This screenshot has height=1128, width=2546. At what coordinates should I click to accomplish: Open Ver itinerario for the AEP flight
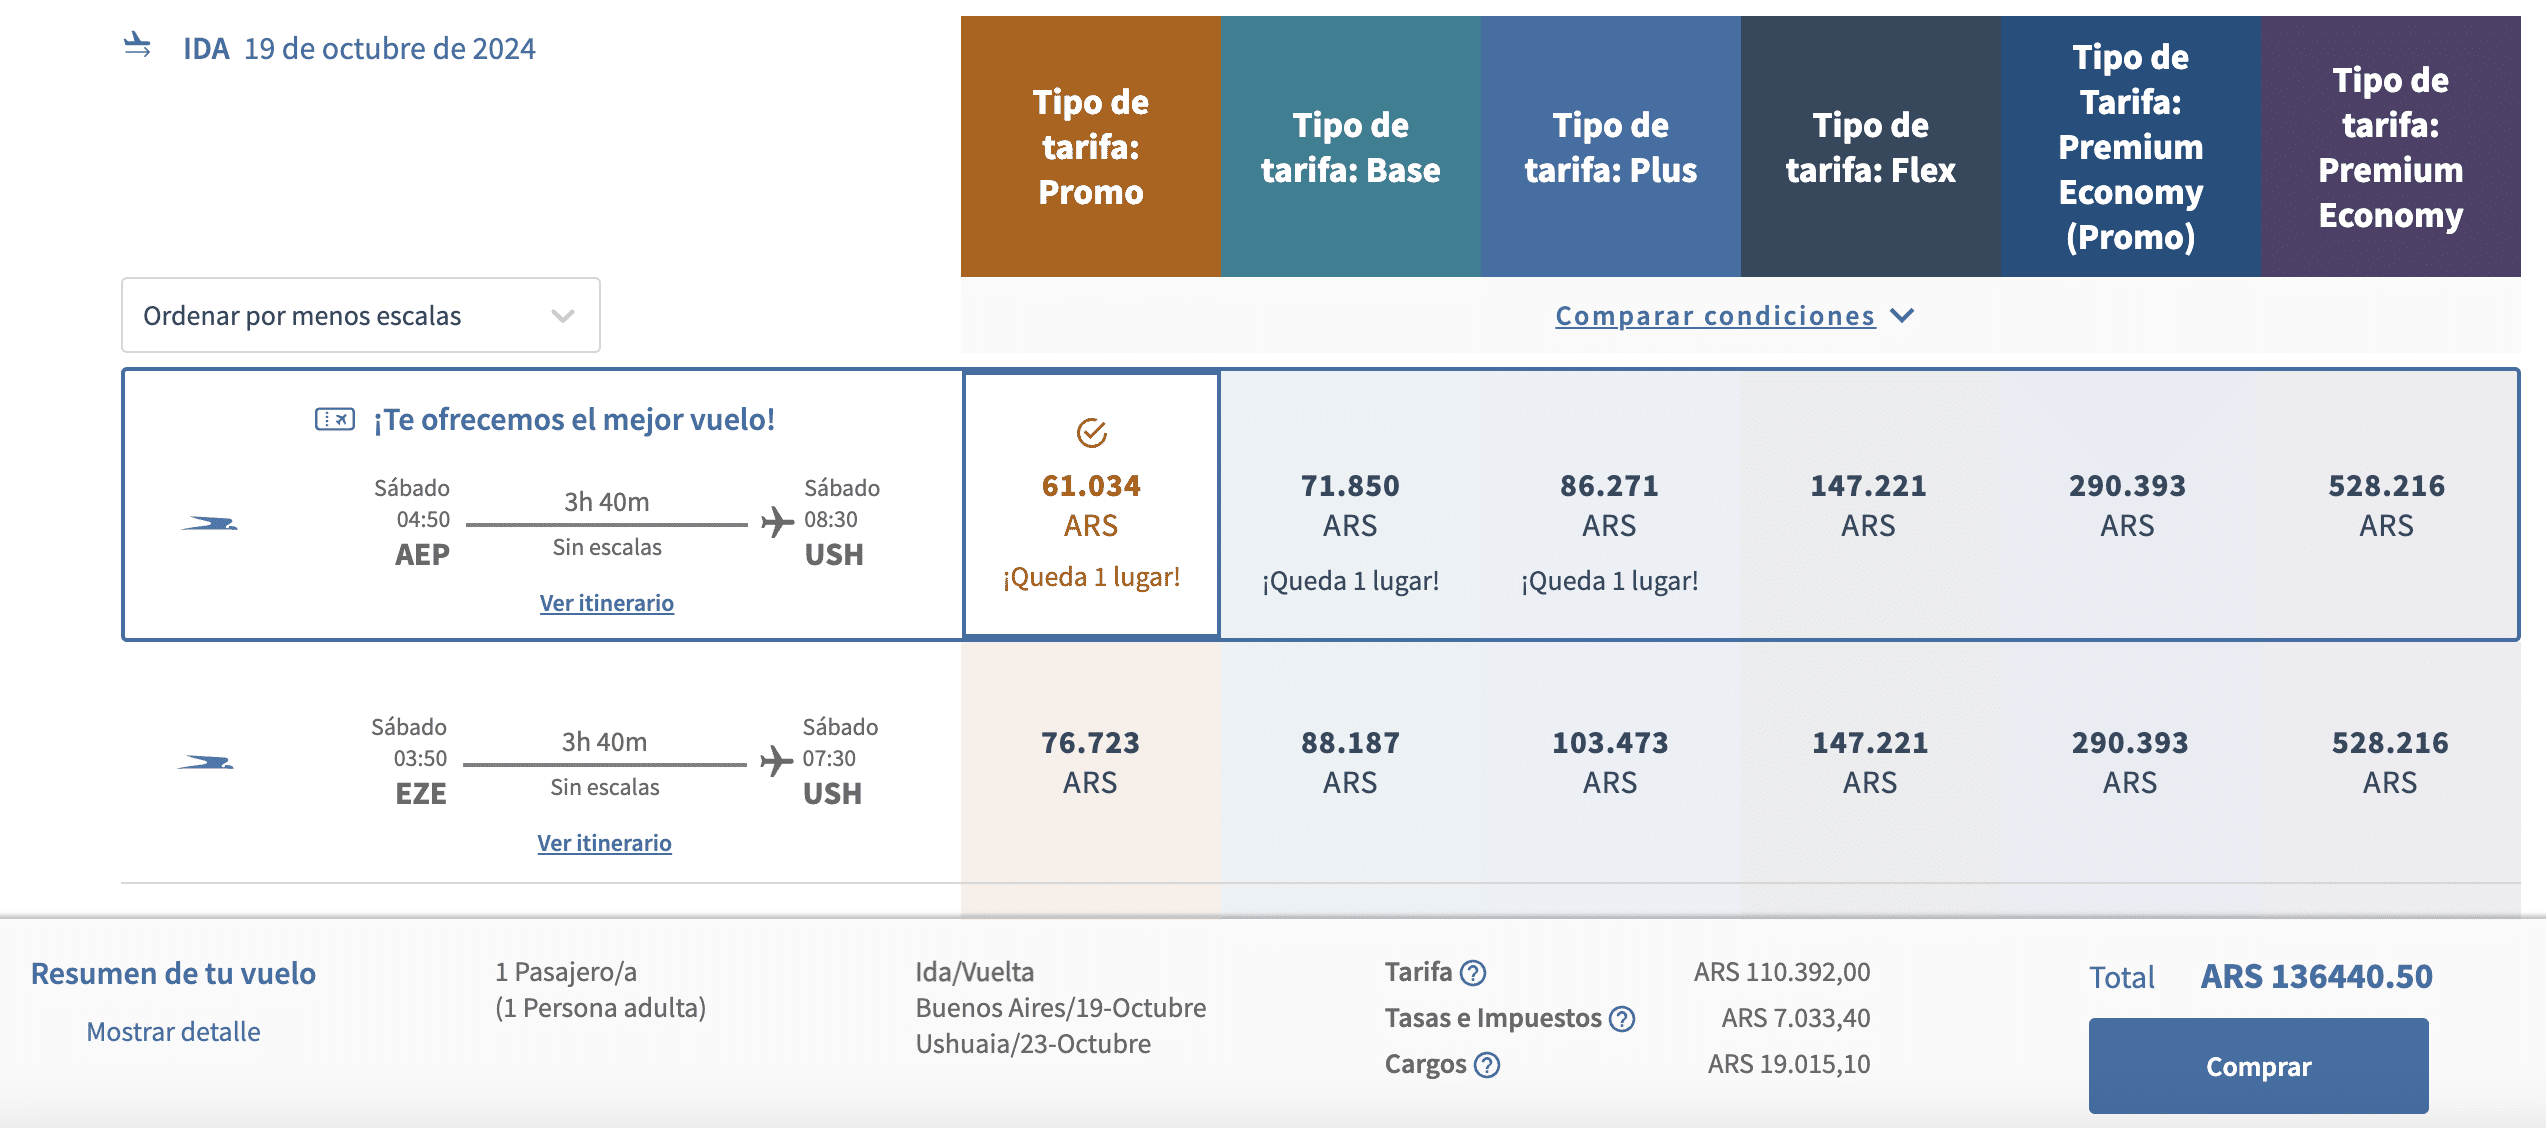tap(606, 603)
